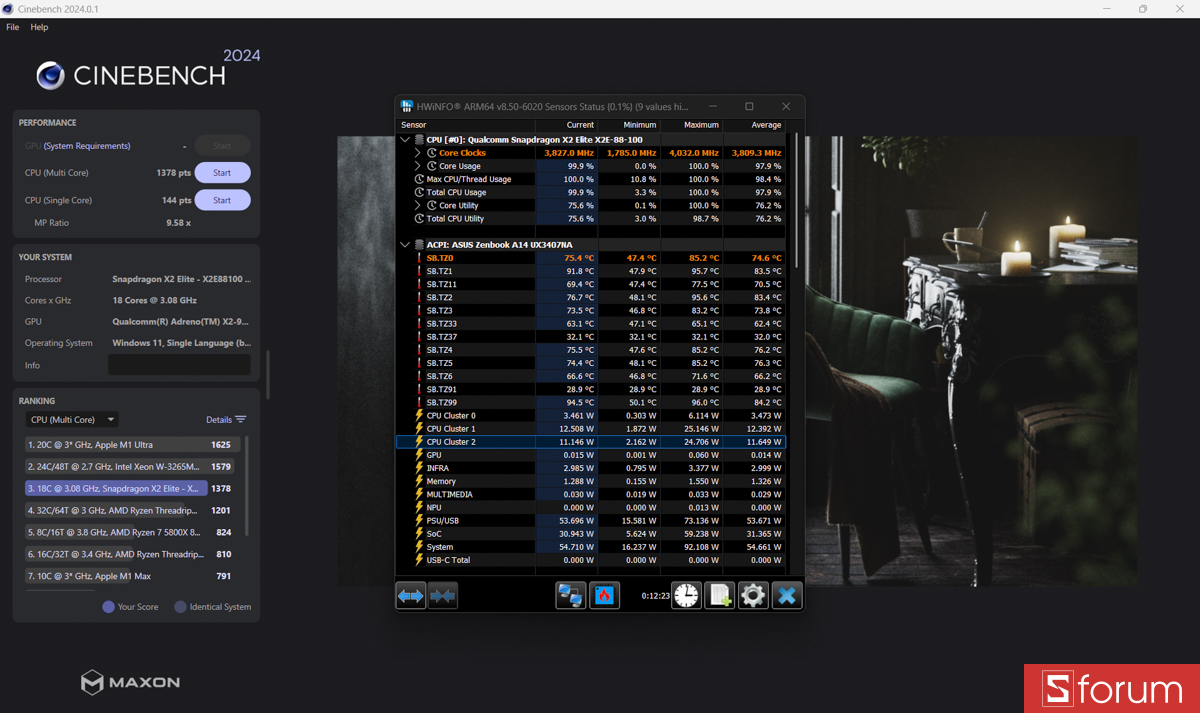Screen dimensions: 1200x713
Task: Open the System Requirements link
Action: point(87,146)
